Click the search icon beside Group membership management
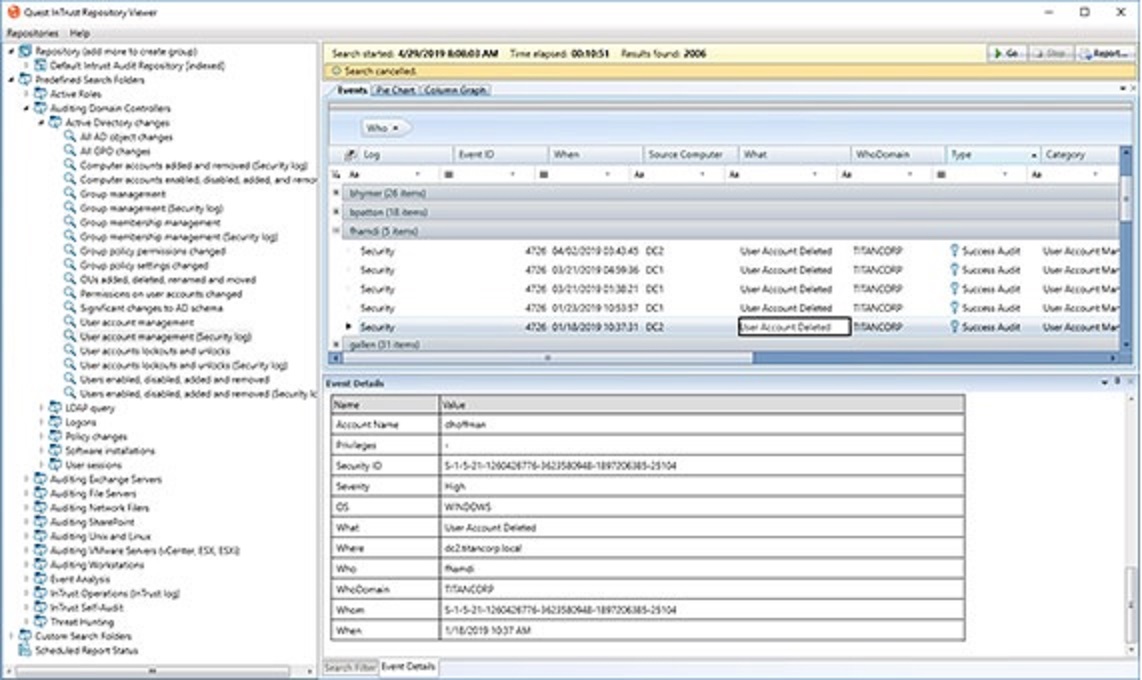 pos(69,222)
